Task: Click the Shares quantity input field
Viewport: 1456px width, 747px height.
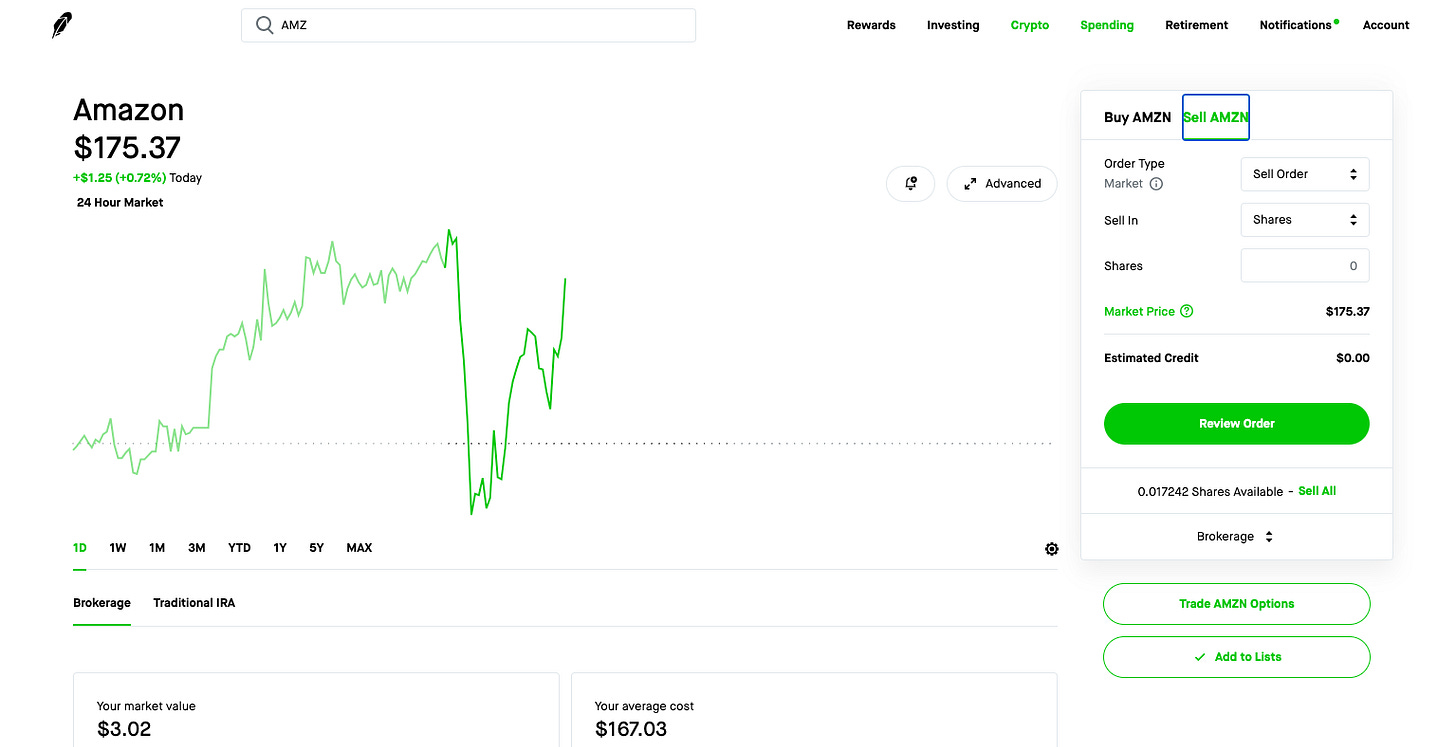Action: click(1305, 266)
